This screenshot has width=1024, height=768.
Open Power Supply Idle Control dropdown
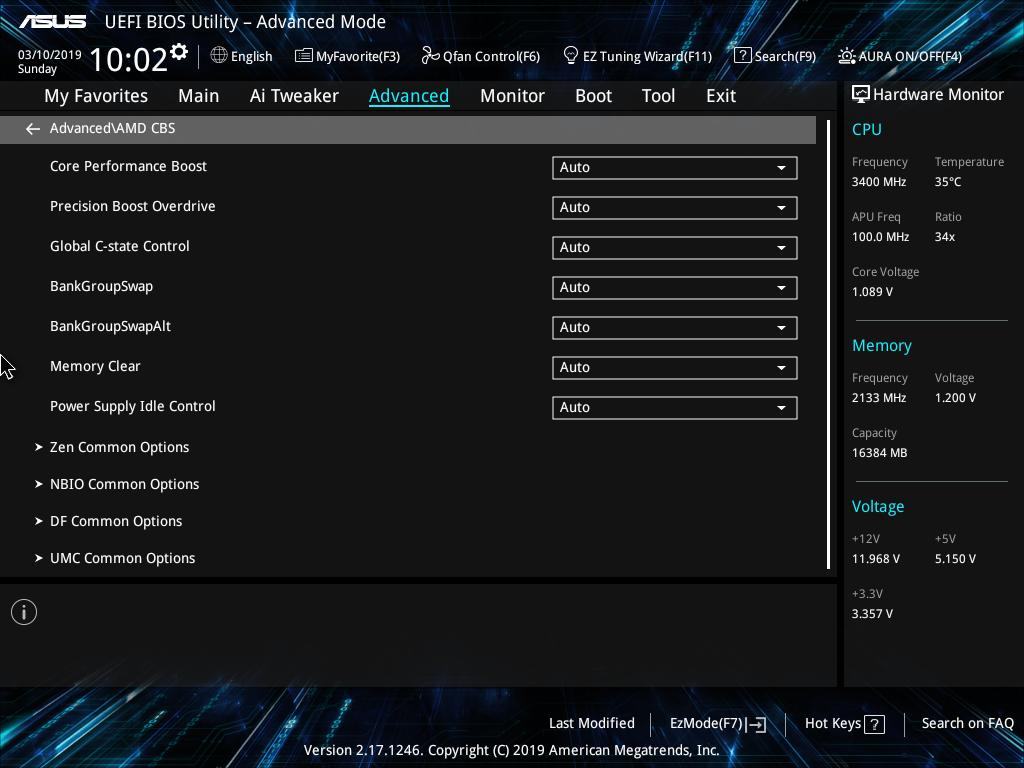tap(675, 408)
